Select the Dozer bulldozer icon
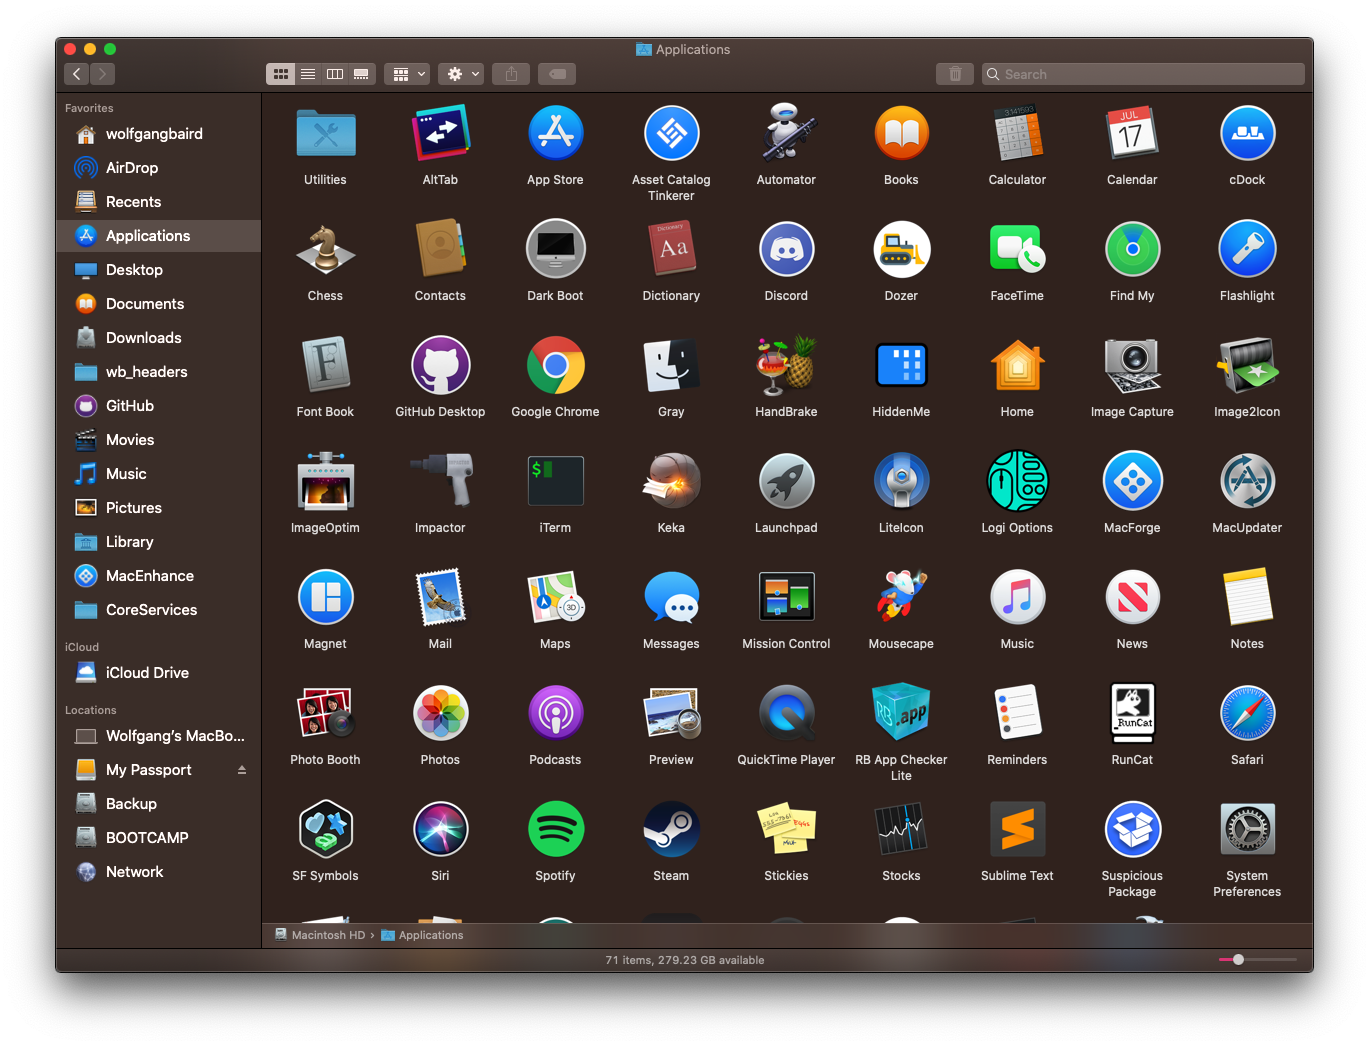 [x=901, y=250]
